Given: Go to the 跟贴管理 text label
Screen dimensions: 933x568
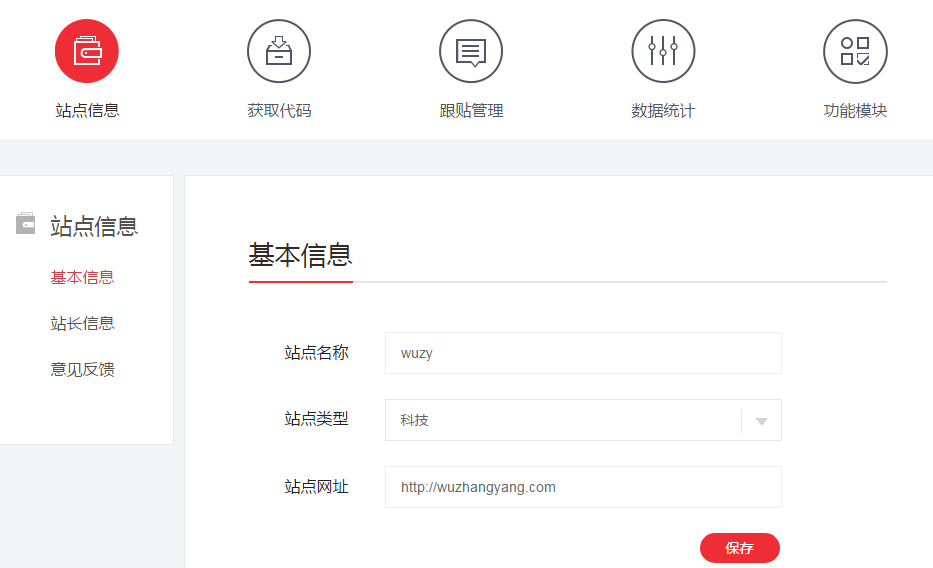Looking at the screenshot, I should (471, 111).
